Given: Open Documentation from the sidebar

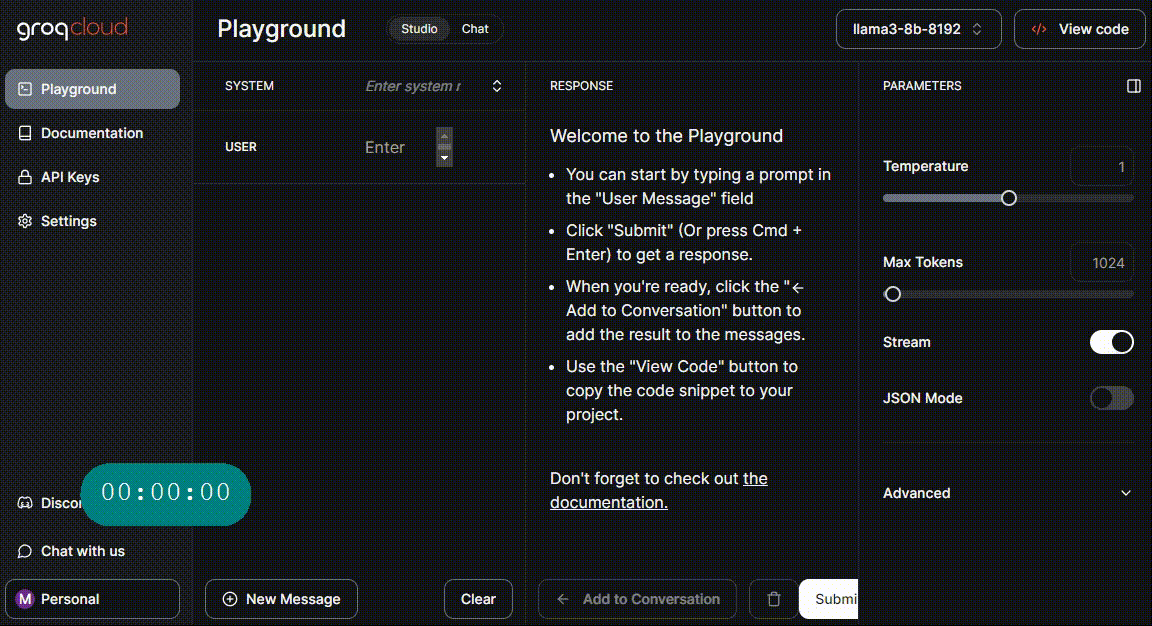Looking at the screenshot, I should pos(92,133).
